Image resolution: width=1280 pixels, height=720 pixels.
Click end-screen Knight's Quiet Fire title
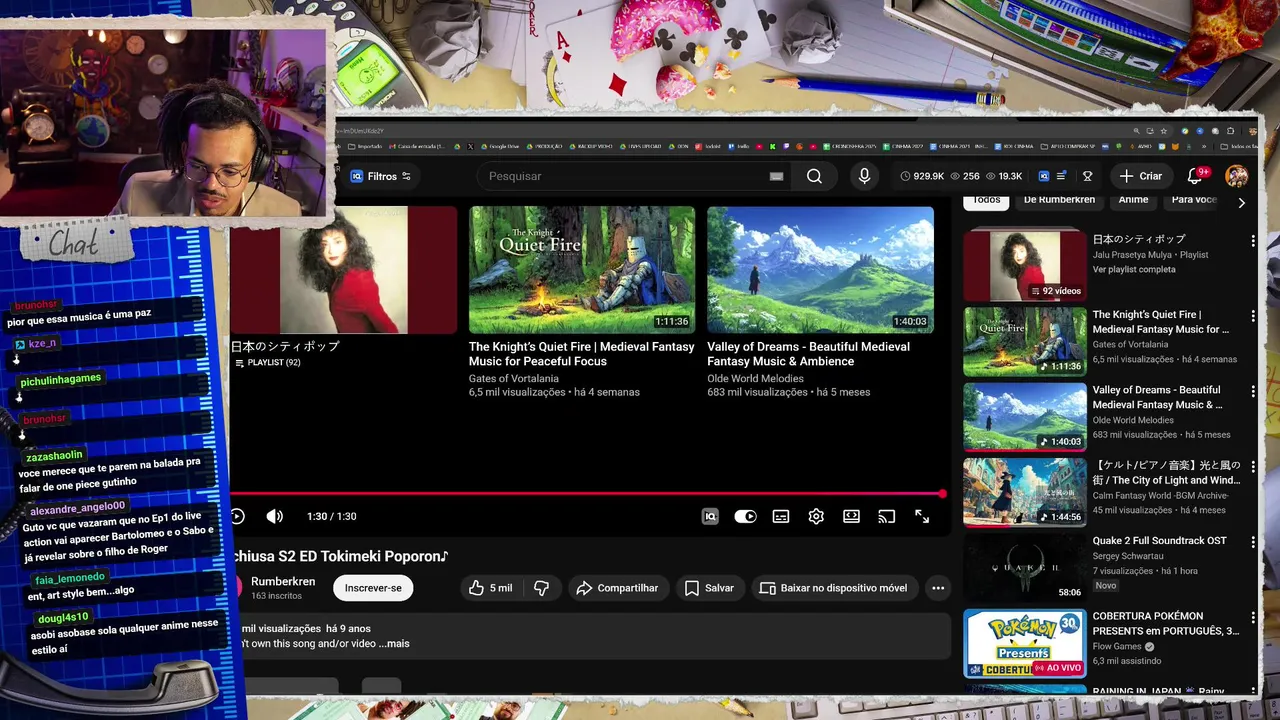581,354
